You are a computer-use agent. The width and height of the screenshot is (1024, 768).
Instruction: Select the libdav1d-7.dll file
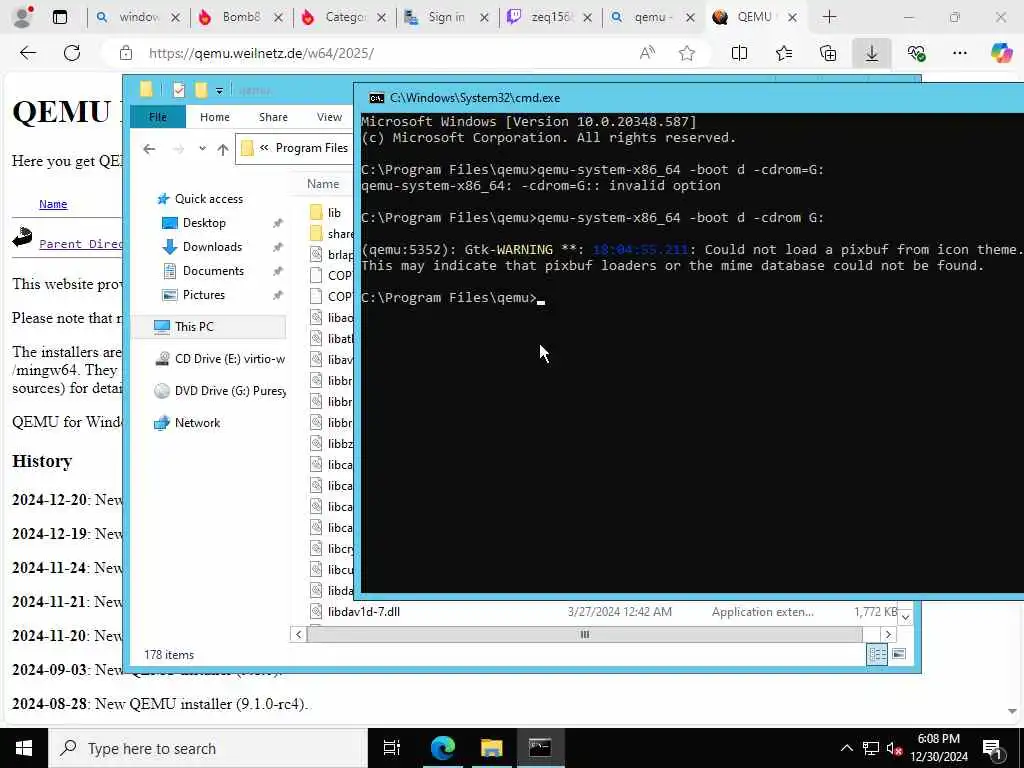tap(364, 612)
